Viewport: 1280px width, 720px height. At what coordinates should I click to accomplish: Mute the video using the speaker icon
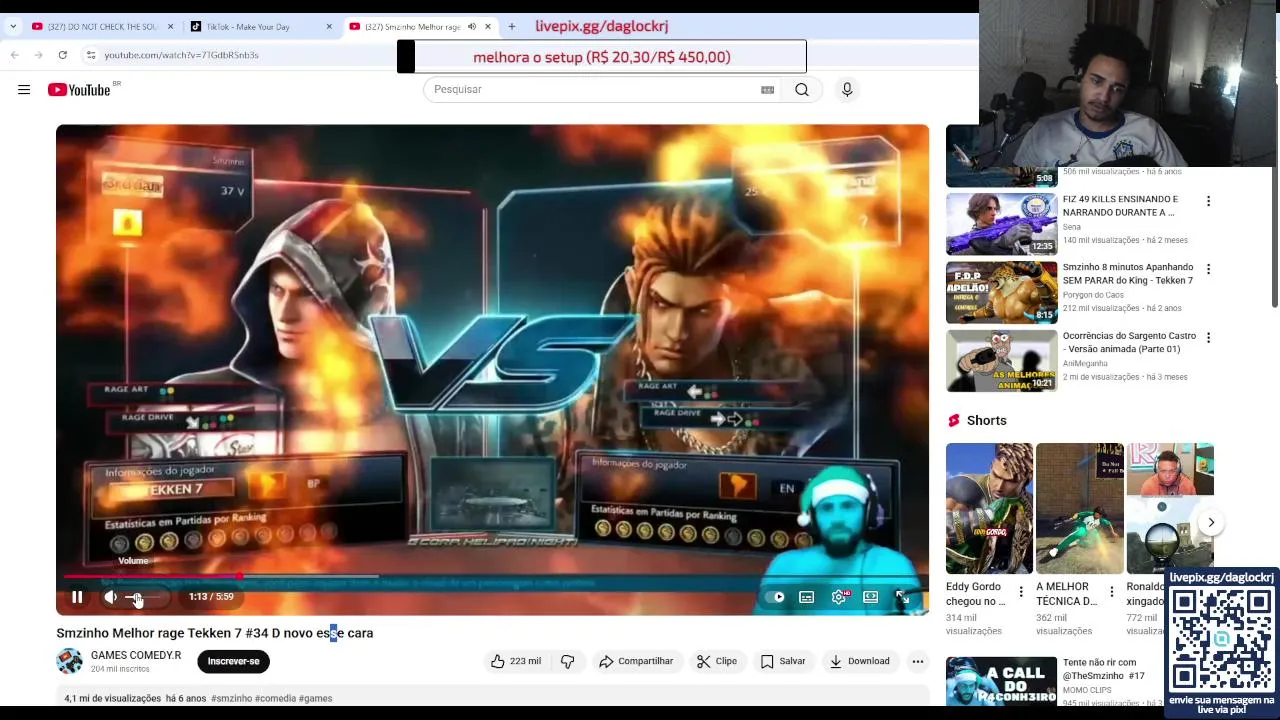110,597
